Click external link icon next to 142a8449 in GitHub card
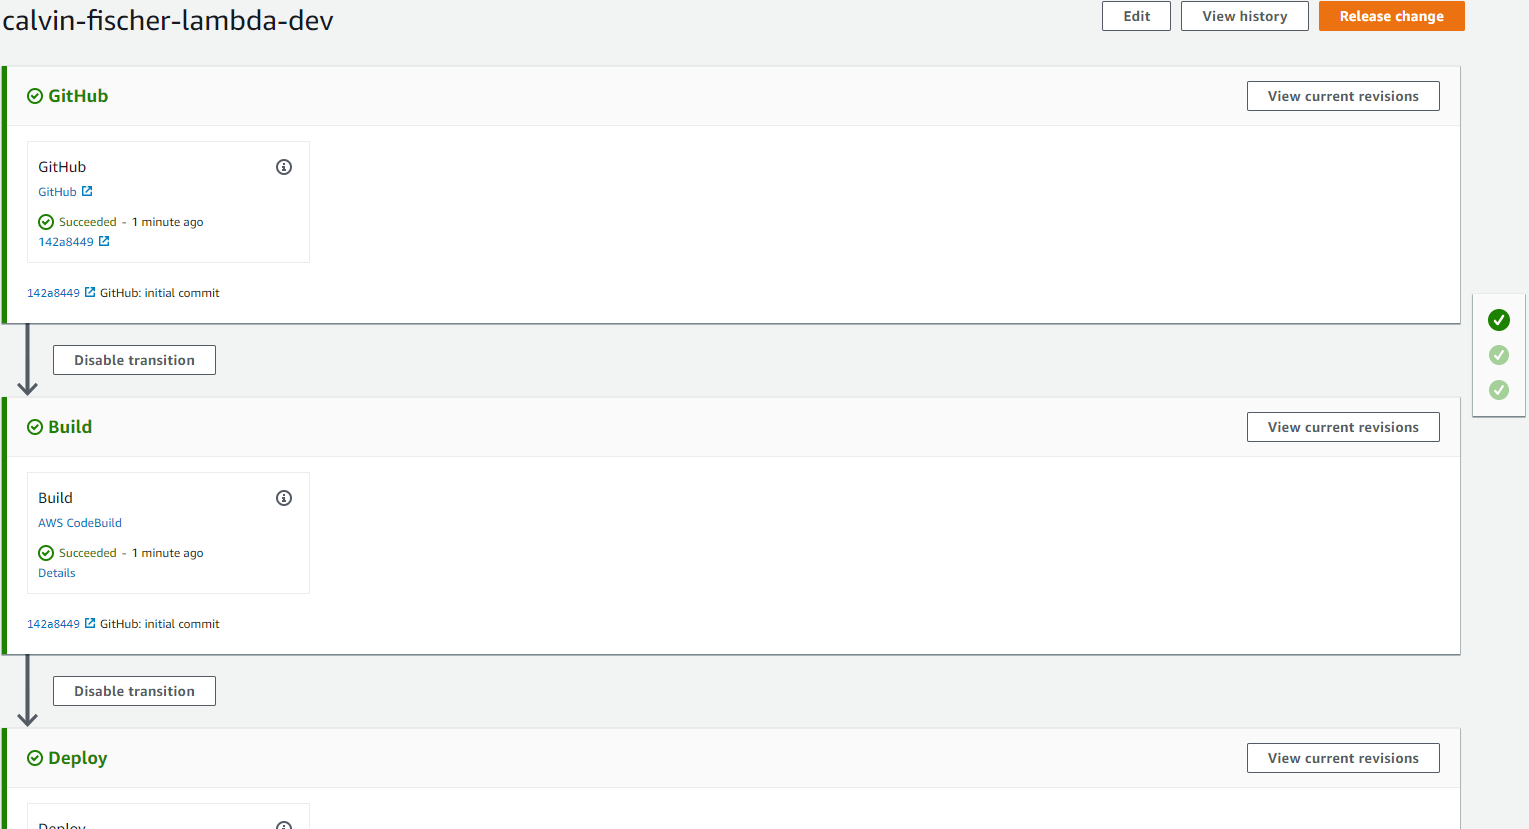This screenshot has width=1529, height=829. pos(104,241)
